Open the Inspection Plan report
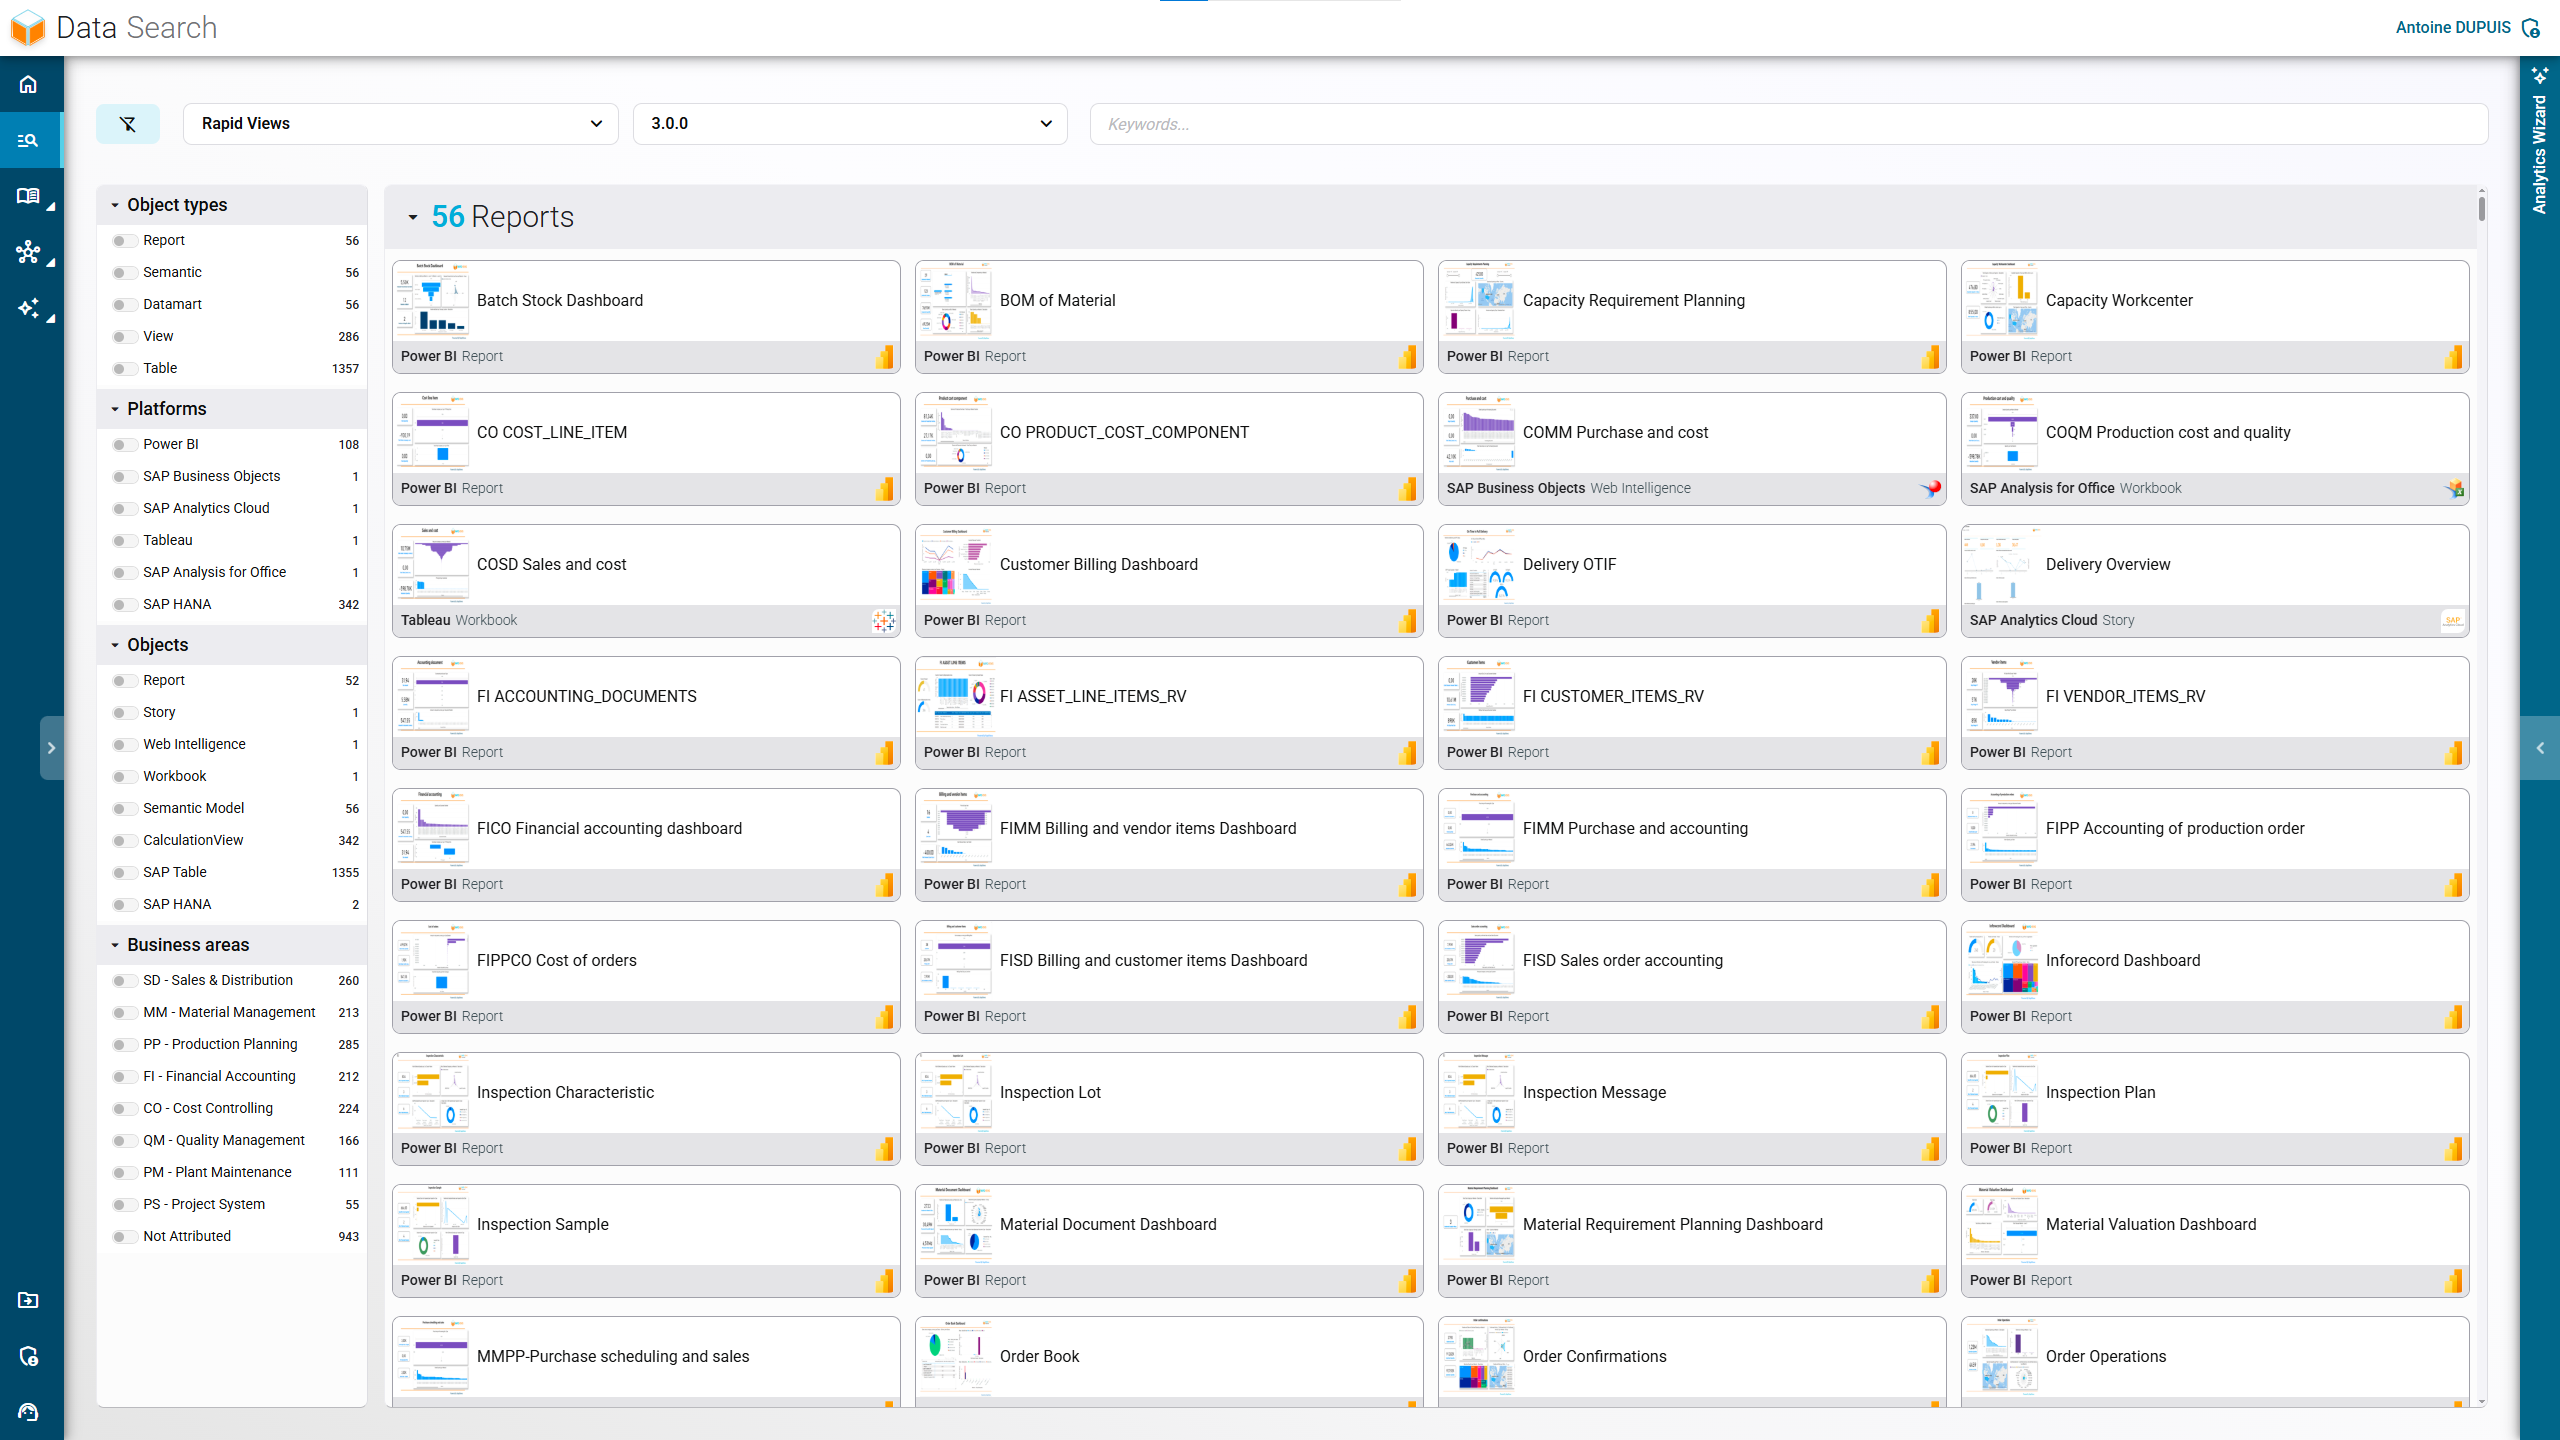This screenshot has width=2560, height=1440. 2215,1109
